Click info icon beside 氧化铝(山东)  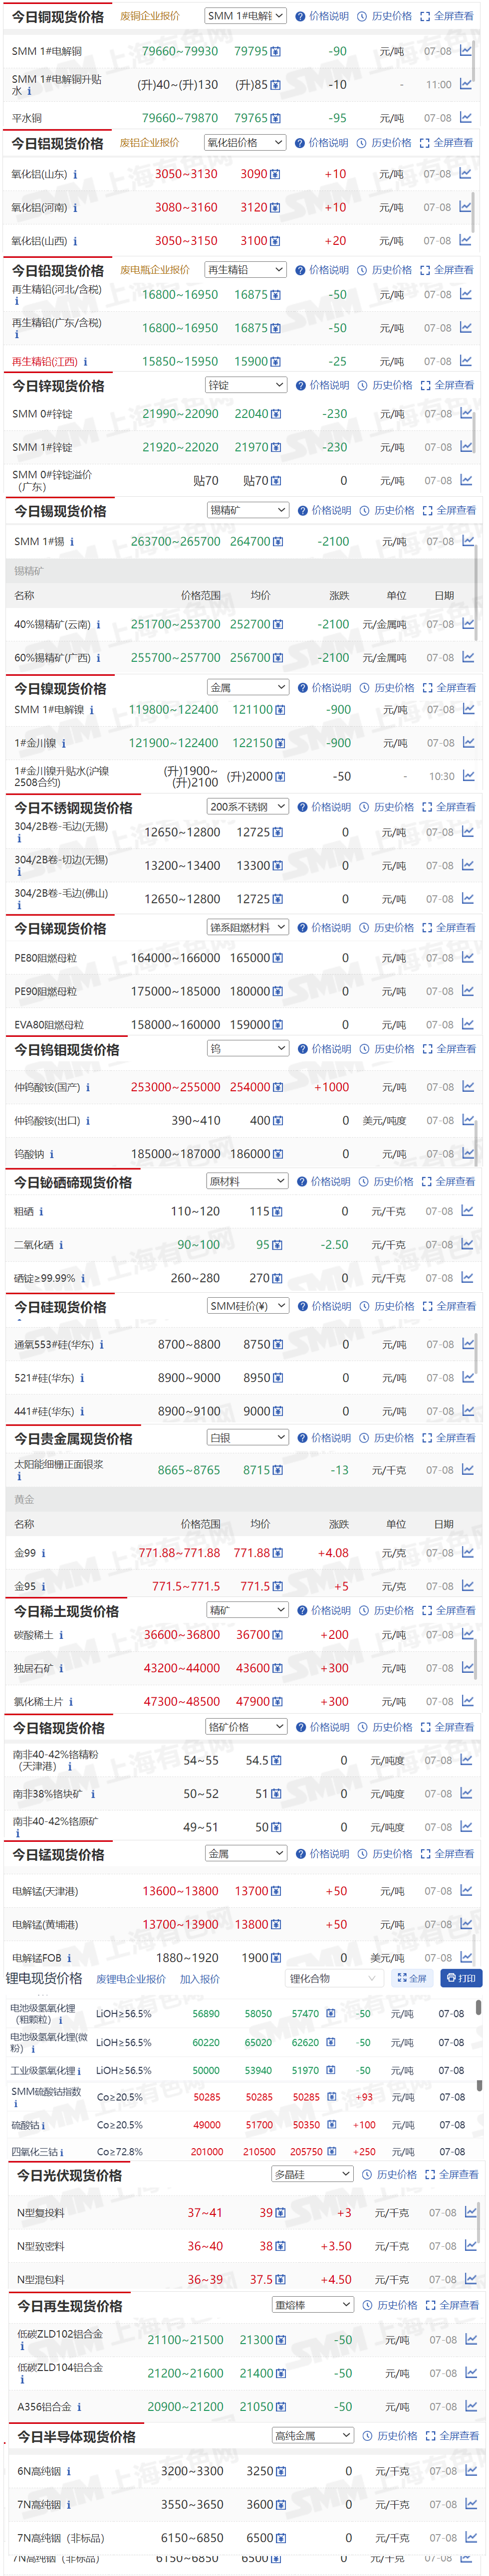[x=75, y=175]
